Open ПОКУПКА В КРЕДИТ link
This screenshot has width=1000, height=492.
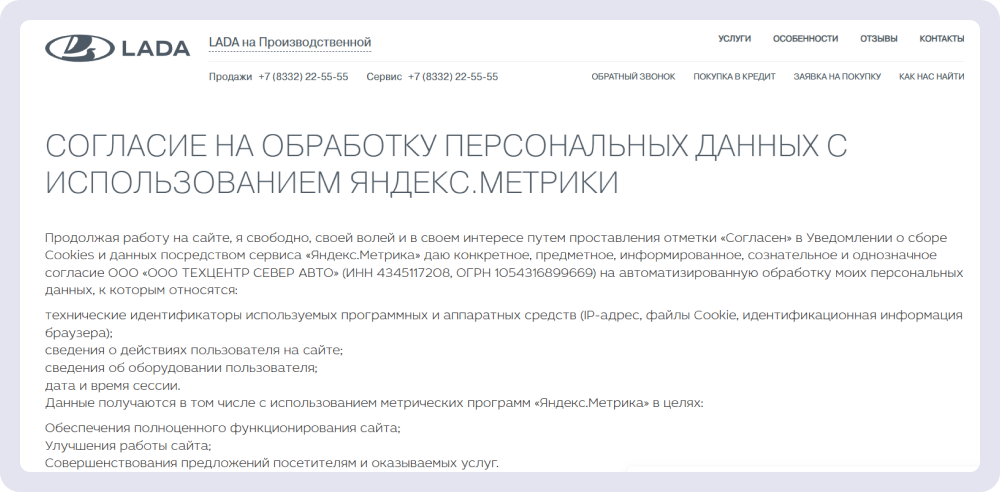734,77
